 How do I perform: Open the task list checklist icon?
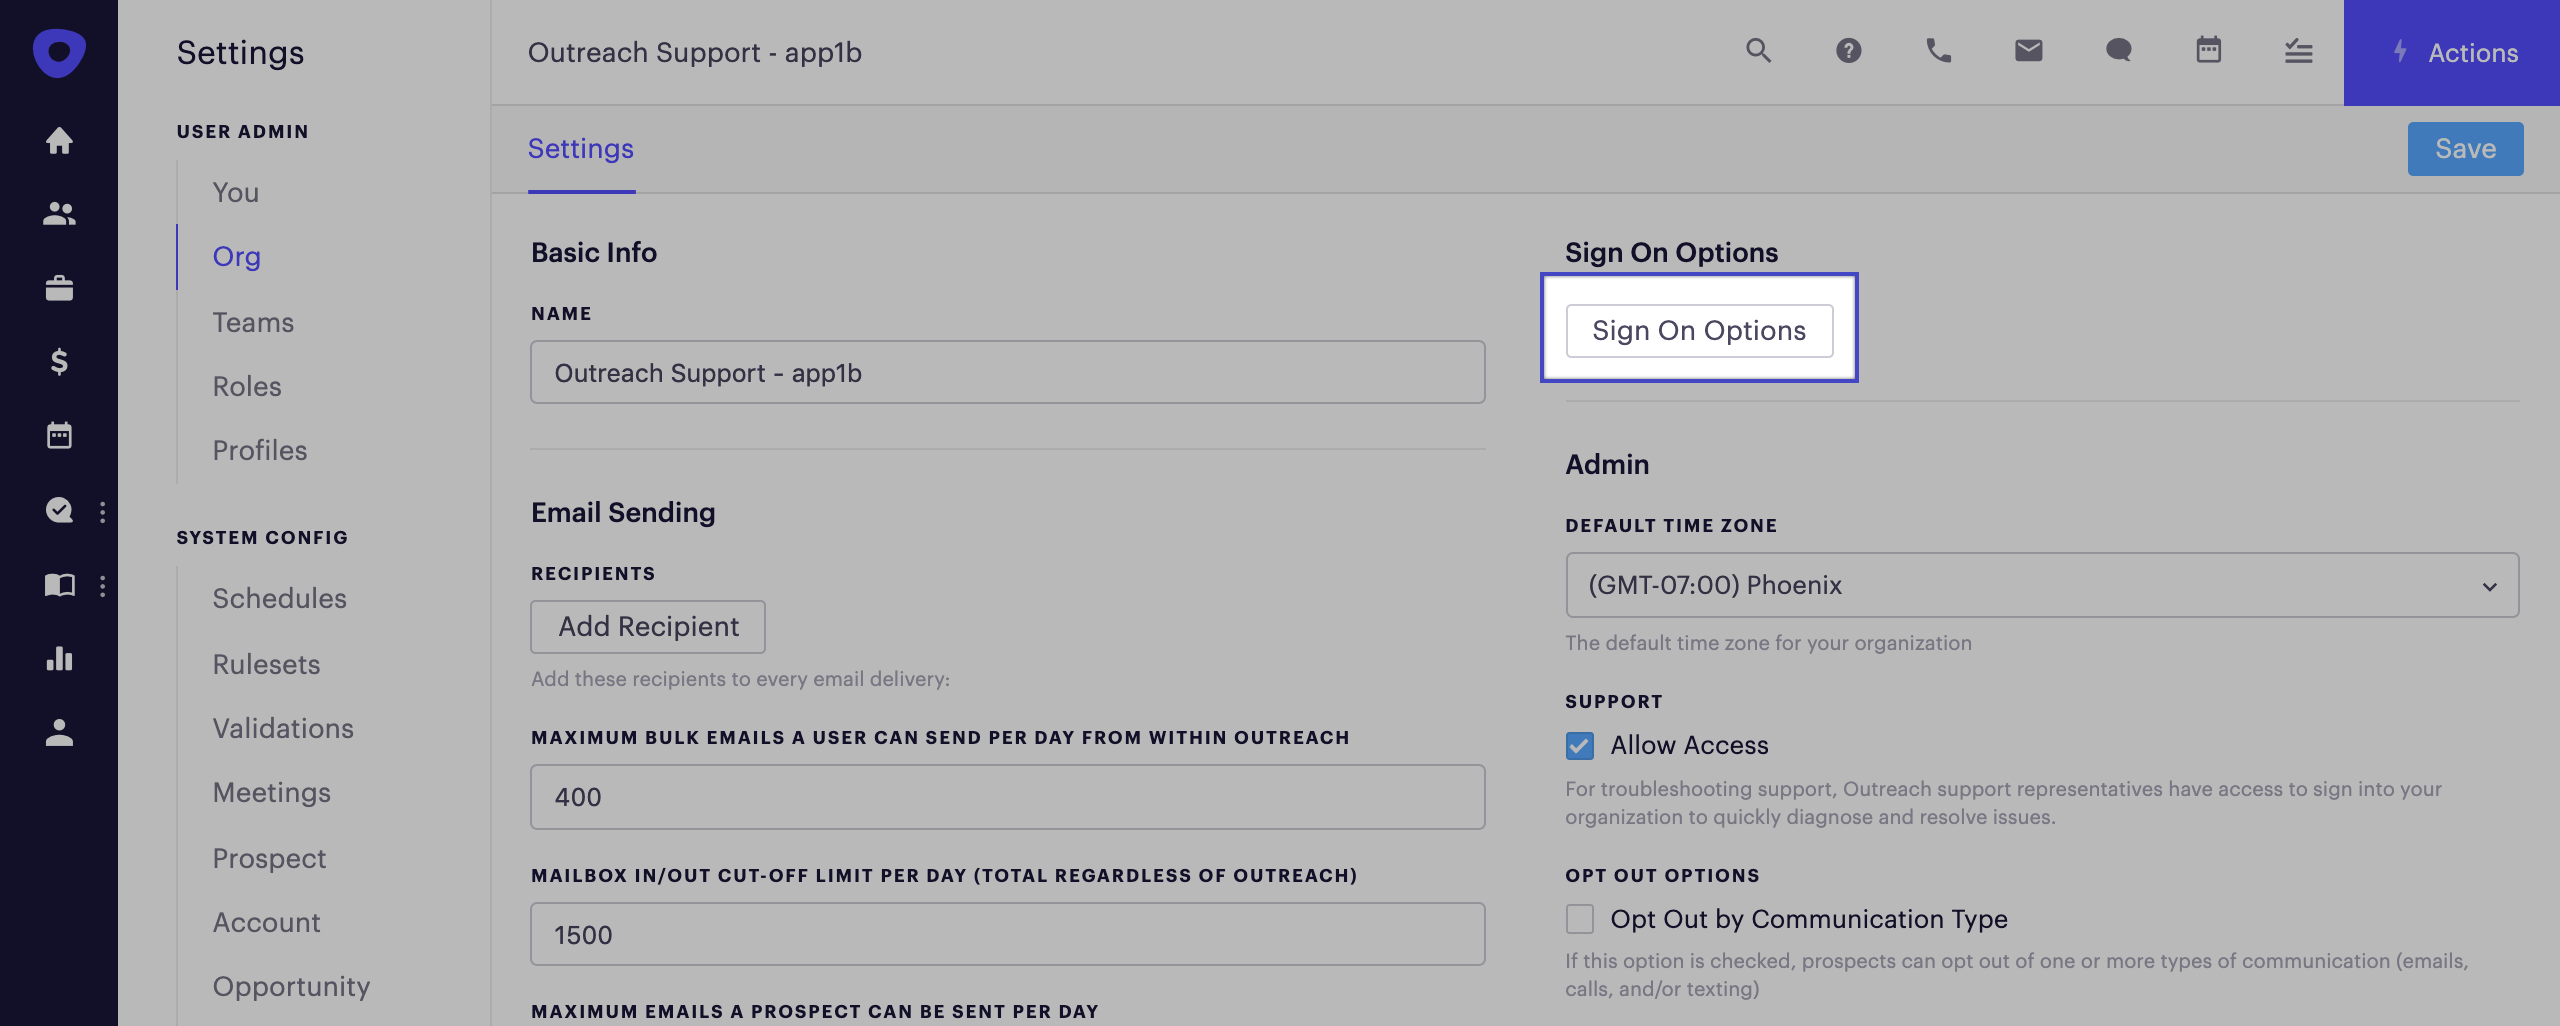click(2298, 50)
